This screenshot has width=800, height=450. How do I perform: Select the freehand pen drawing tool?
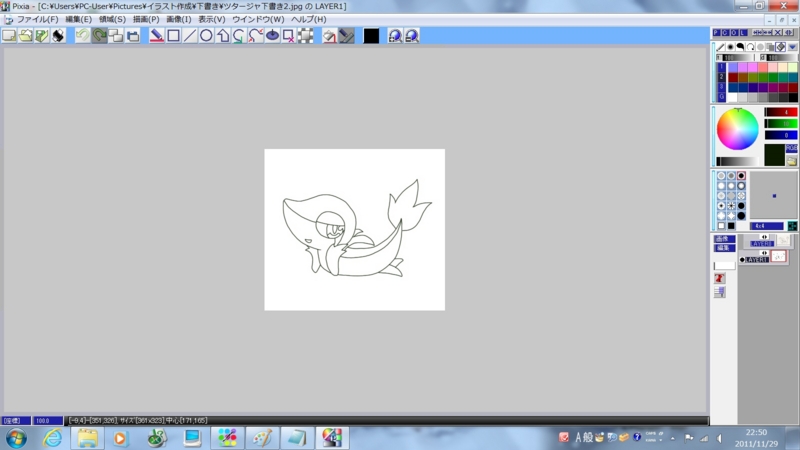[157, 36]
